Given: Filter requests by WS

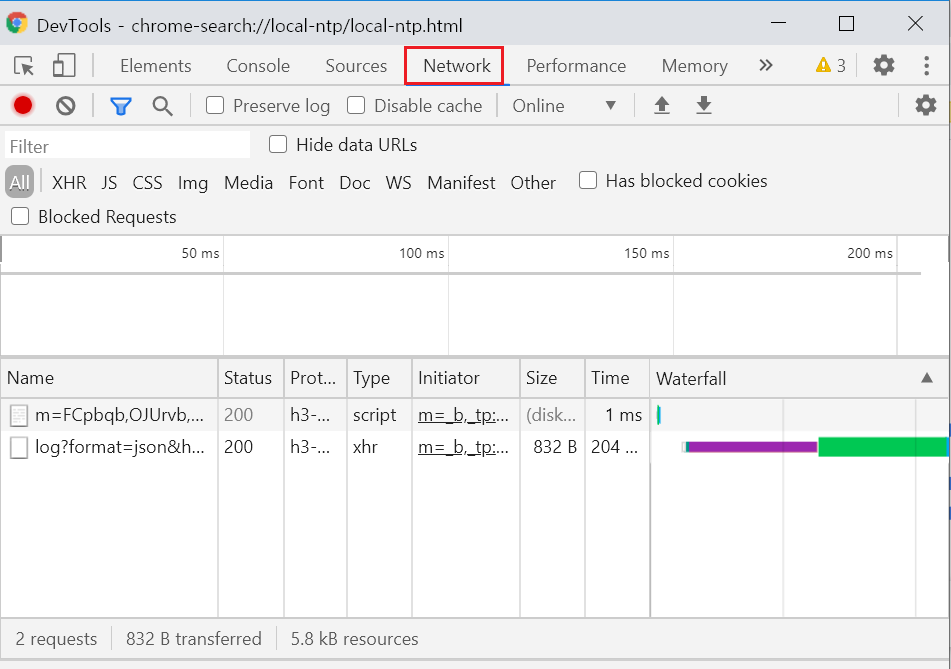Looking at the screenshot, I should tap(398, 183).
